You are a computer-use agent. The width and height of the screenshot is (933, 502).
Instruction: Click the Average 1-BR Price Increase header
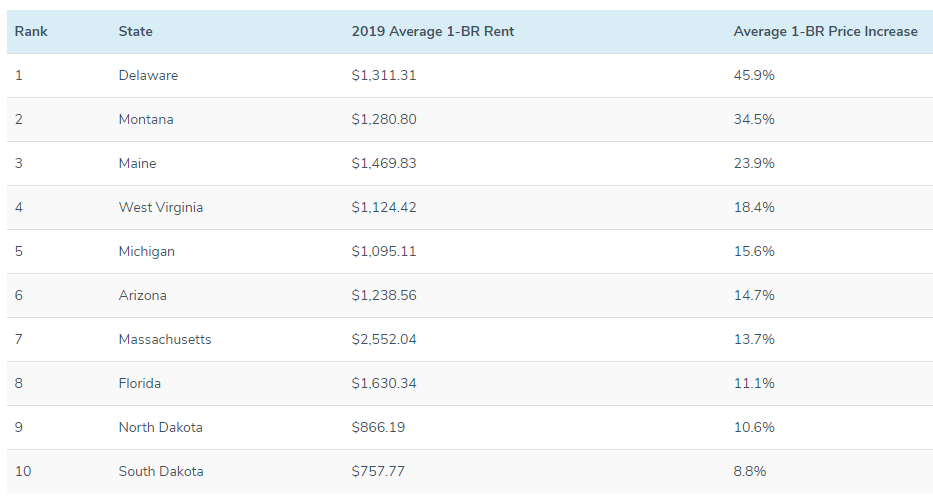pyautogui.click(x=825, y=31)
